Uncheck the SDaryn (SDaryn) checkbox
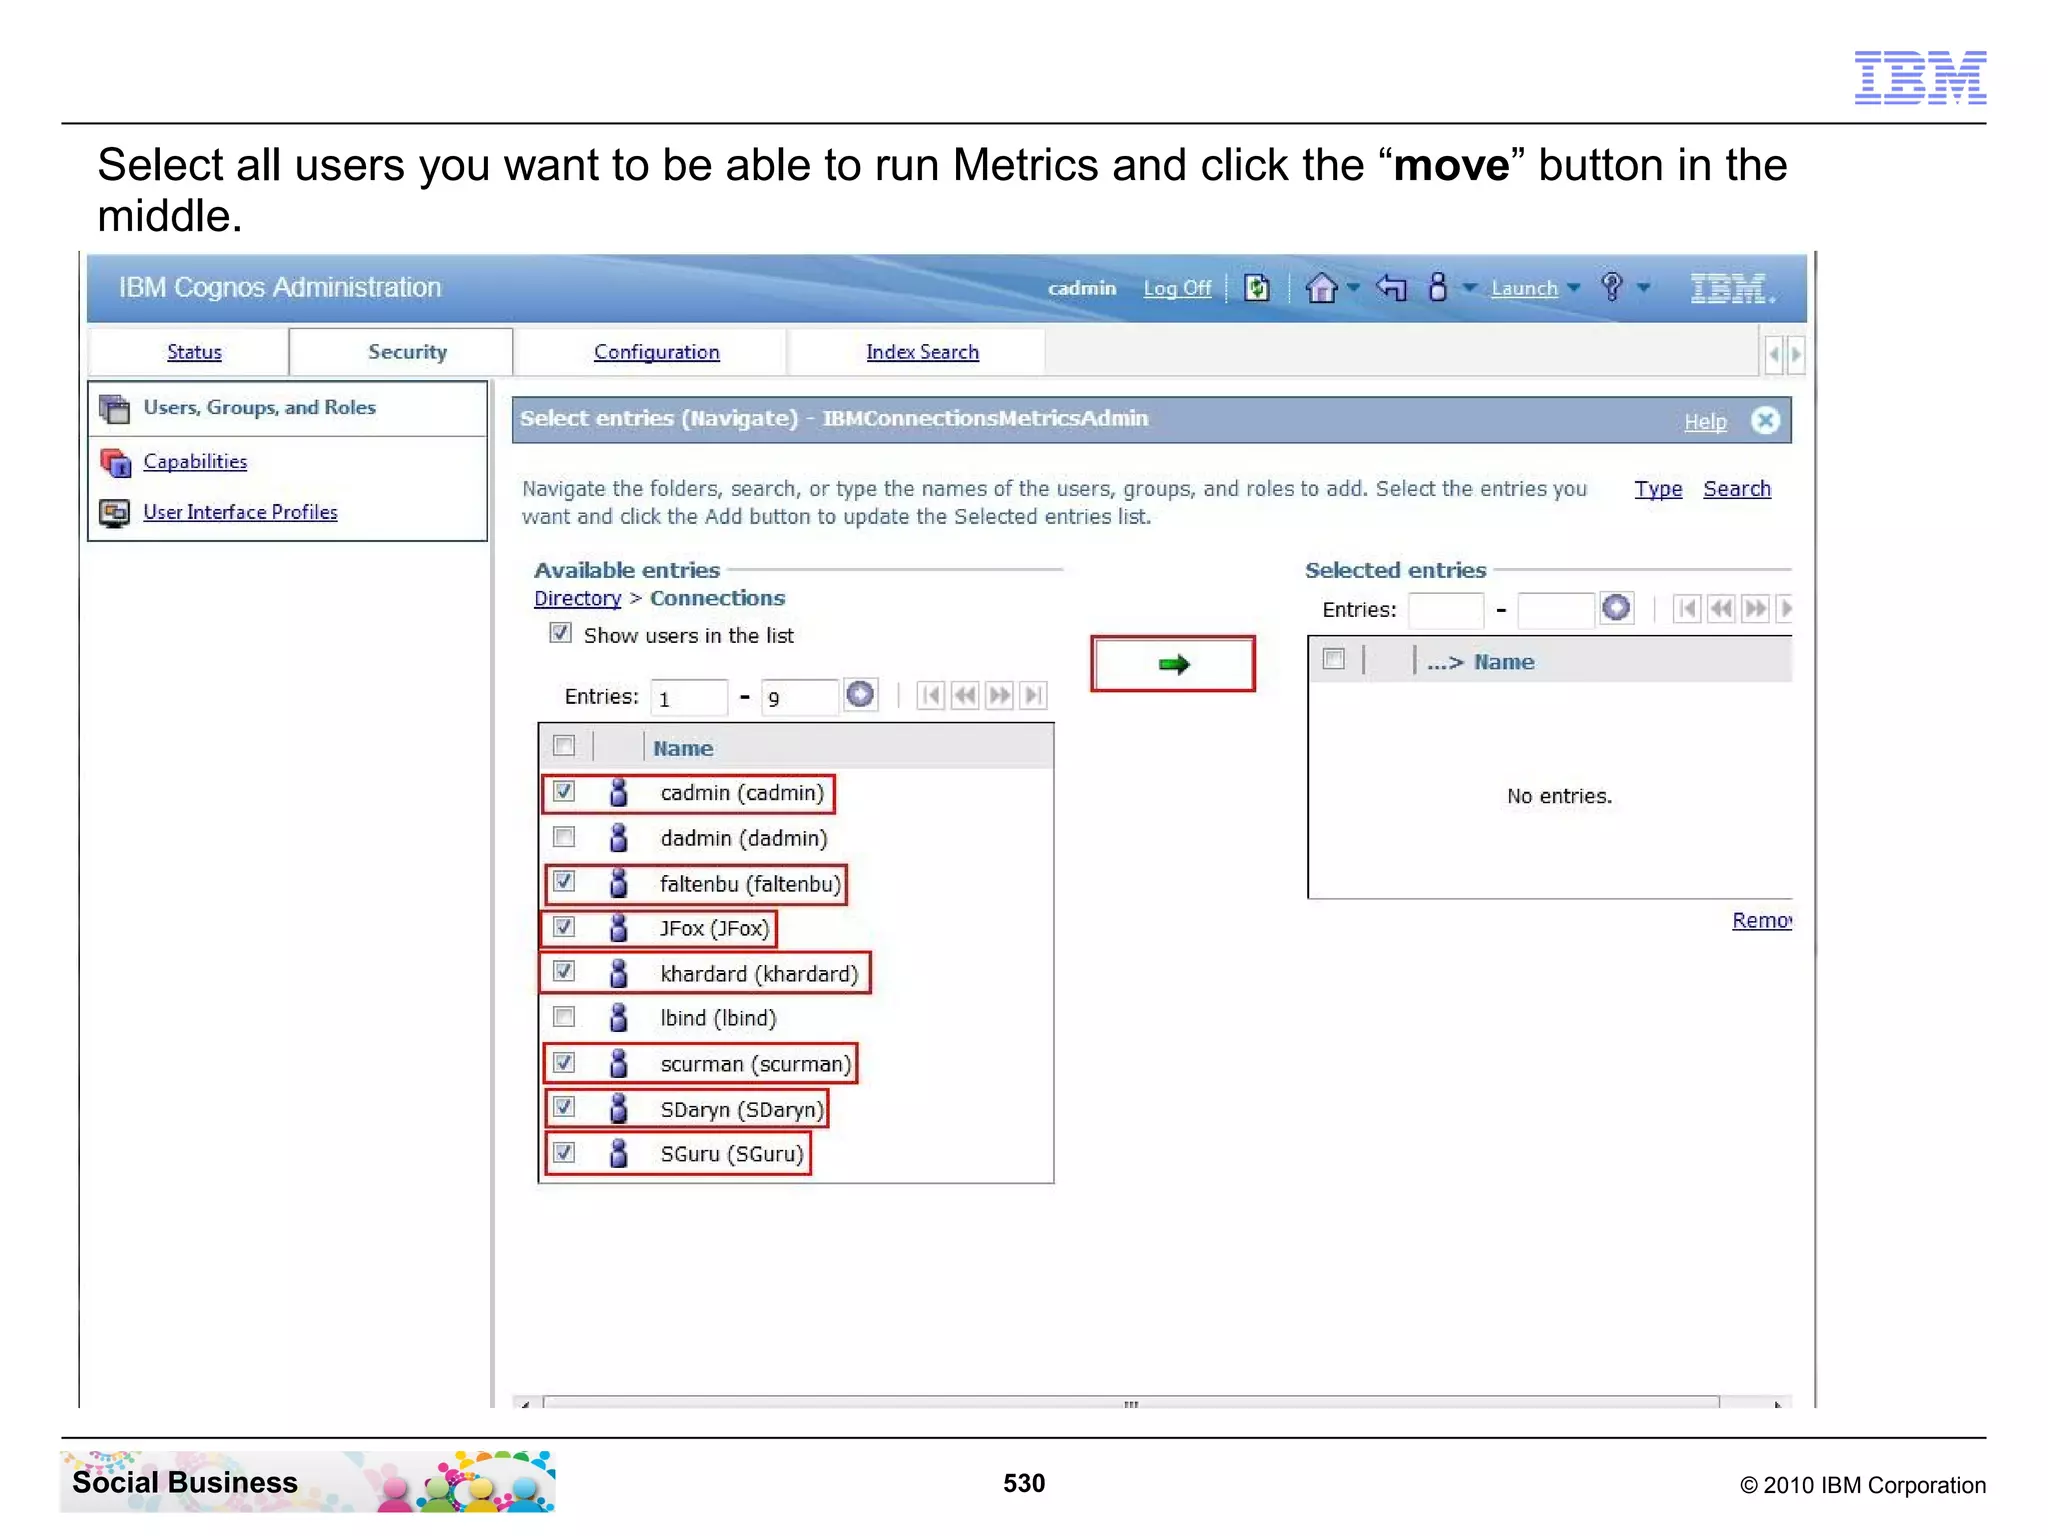 coord(564,1106)
